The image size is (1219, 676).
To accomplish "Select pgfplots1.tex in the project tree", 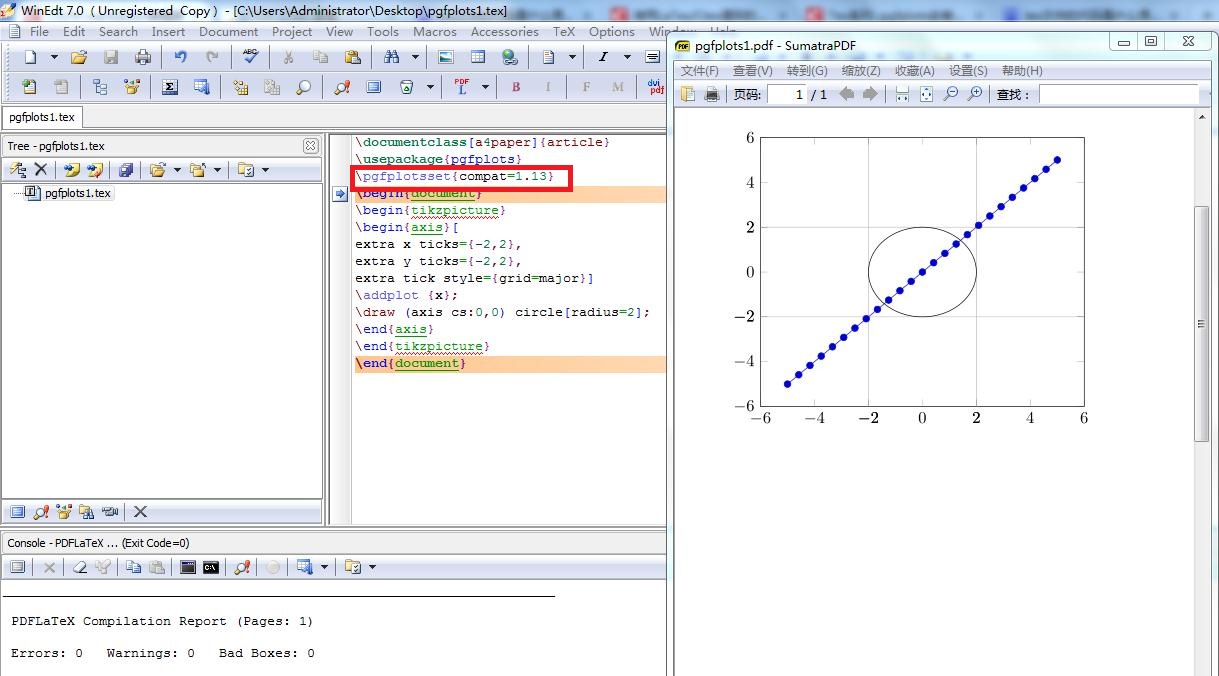I will pyautogui.click(x=77, y=193).
